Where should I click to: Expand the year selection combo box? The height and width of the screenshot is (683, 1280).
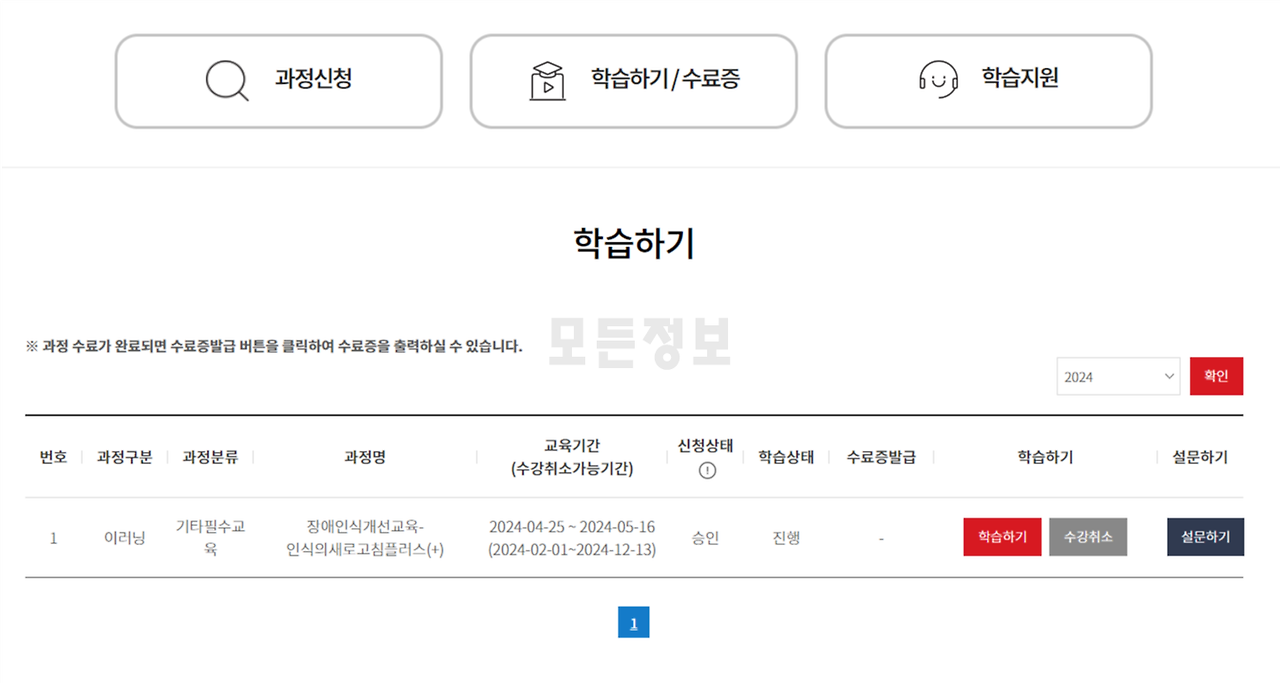pos(1117,376)
